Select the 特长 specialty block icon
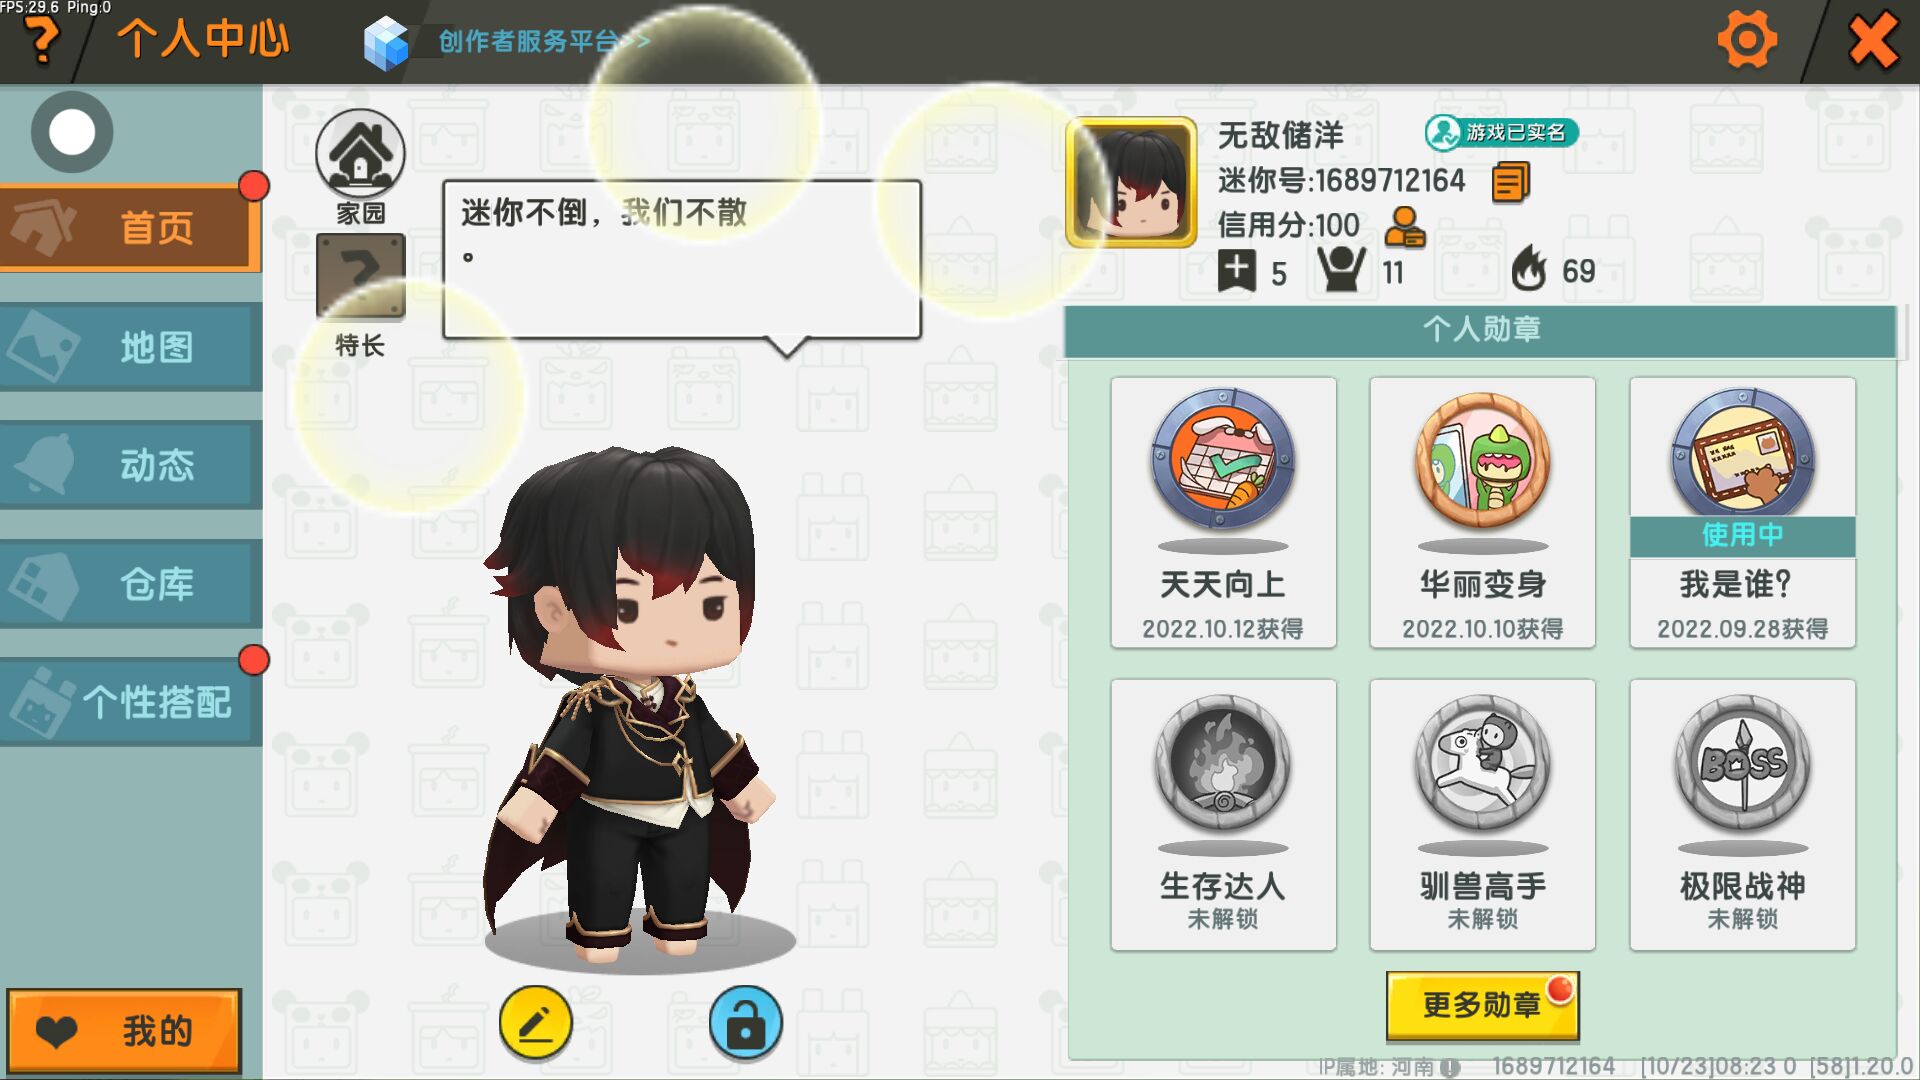The height and width of the screenshot is (1080, 1920). [360, 277]
